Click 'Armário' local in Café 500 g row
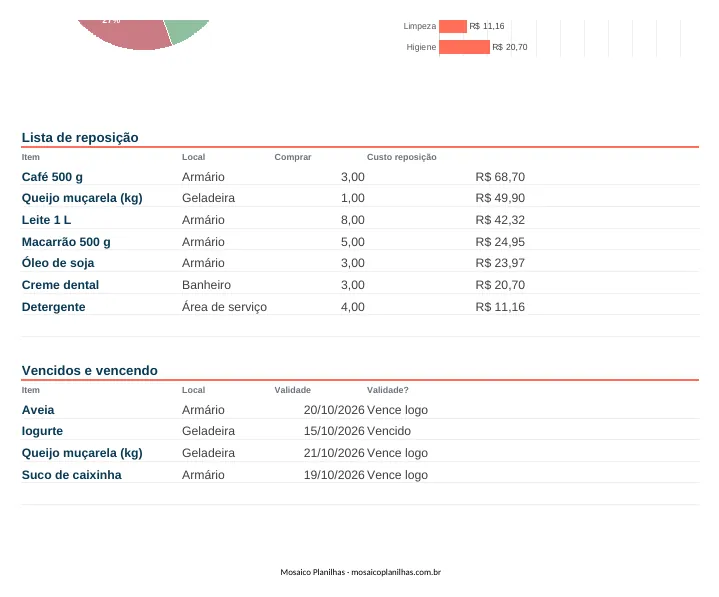The height and width of the screenshot is (597, 719). tap(203, 177)
